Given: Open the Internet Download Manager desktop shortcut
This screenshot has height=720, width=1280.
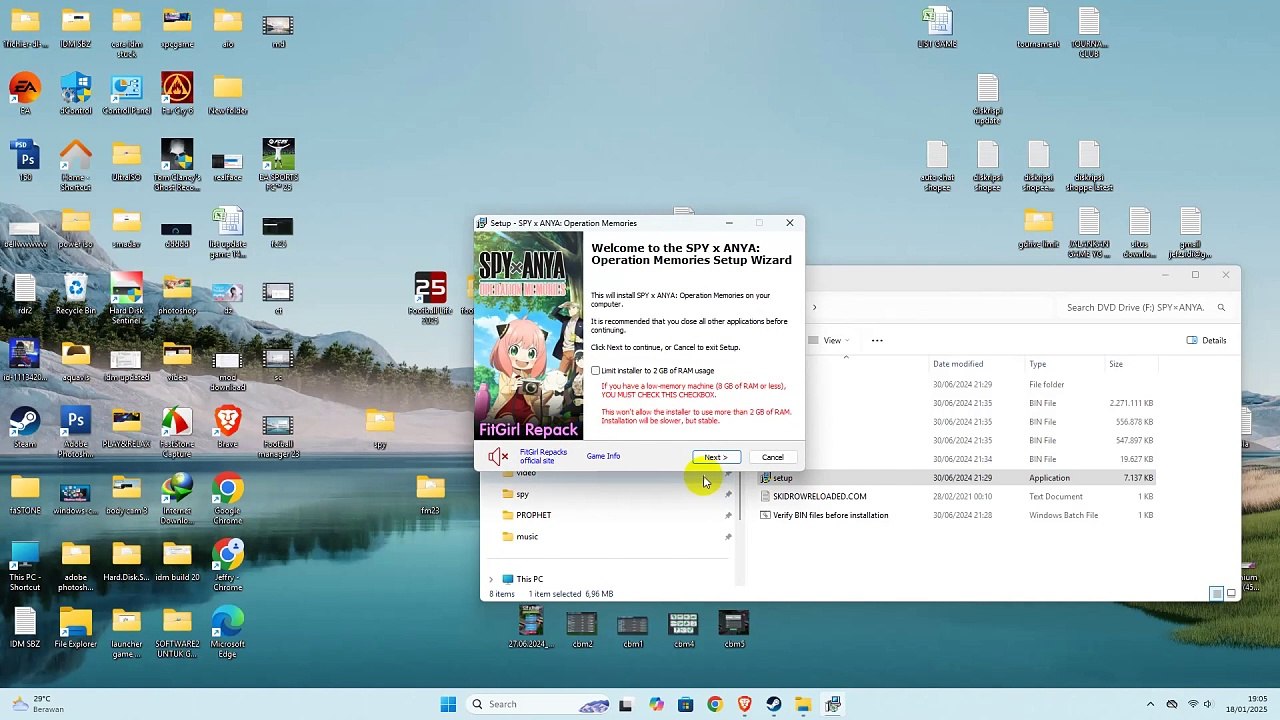Looking at the screenshot, I should pos(177,497).
